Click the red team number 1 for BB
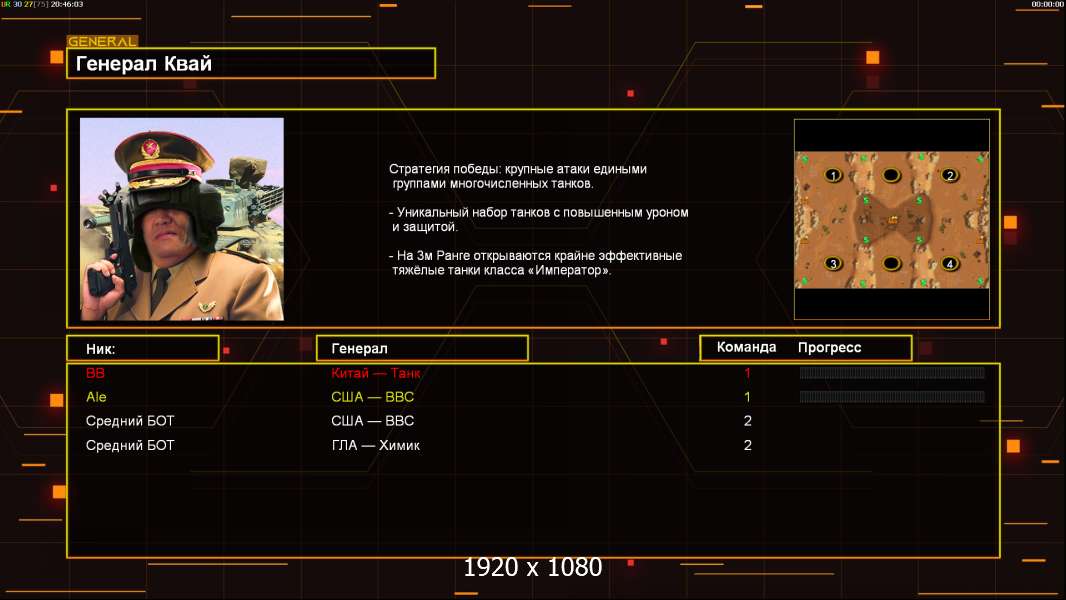Screen dimensions: 1066x600 [x=747, y=372]
